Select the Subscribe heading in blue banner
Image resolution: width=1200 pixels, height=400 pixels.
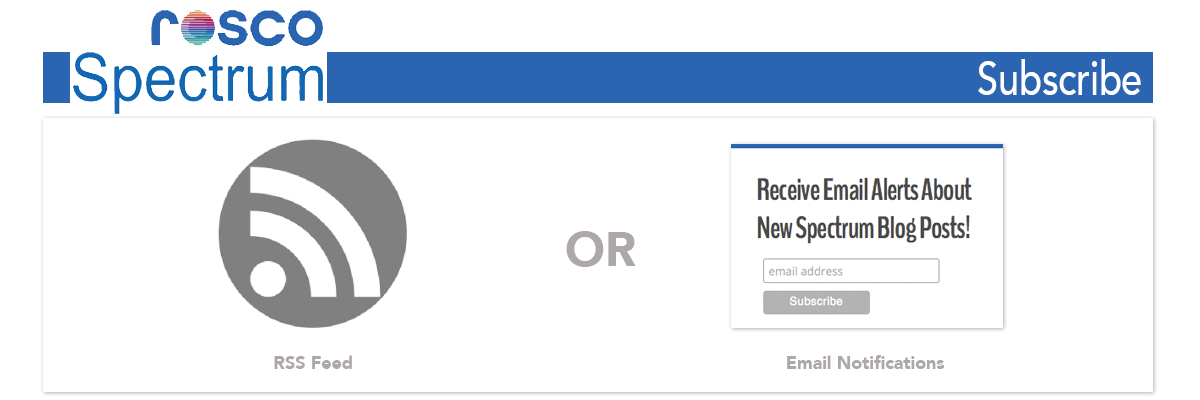pos(1059,79)
